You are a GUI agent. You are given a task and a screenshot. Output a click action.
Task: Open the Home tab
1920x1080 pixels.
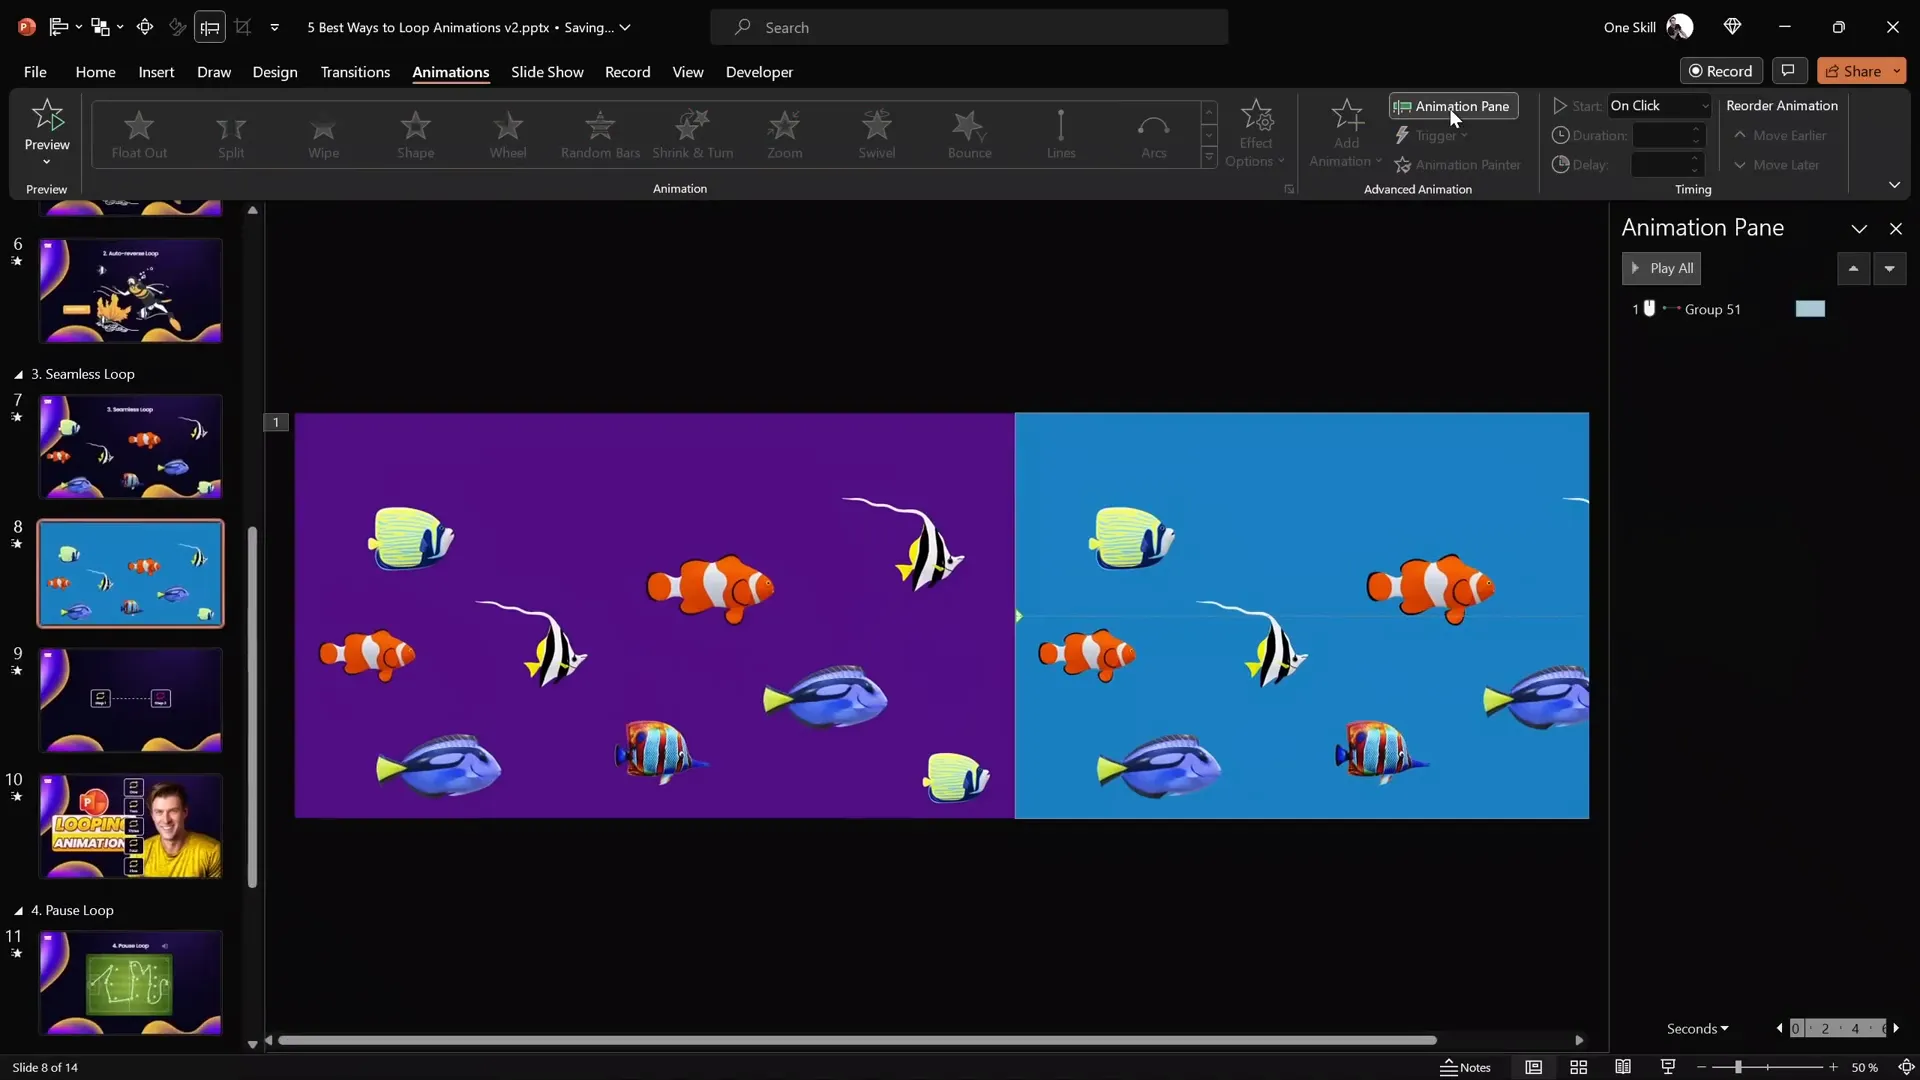95,72
